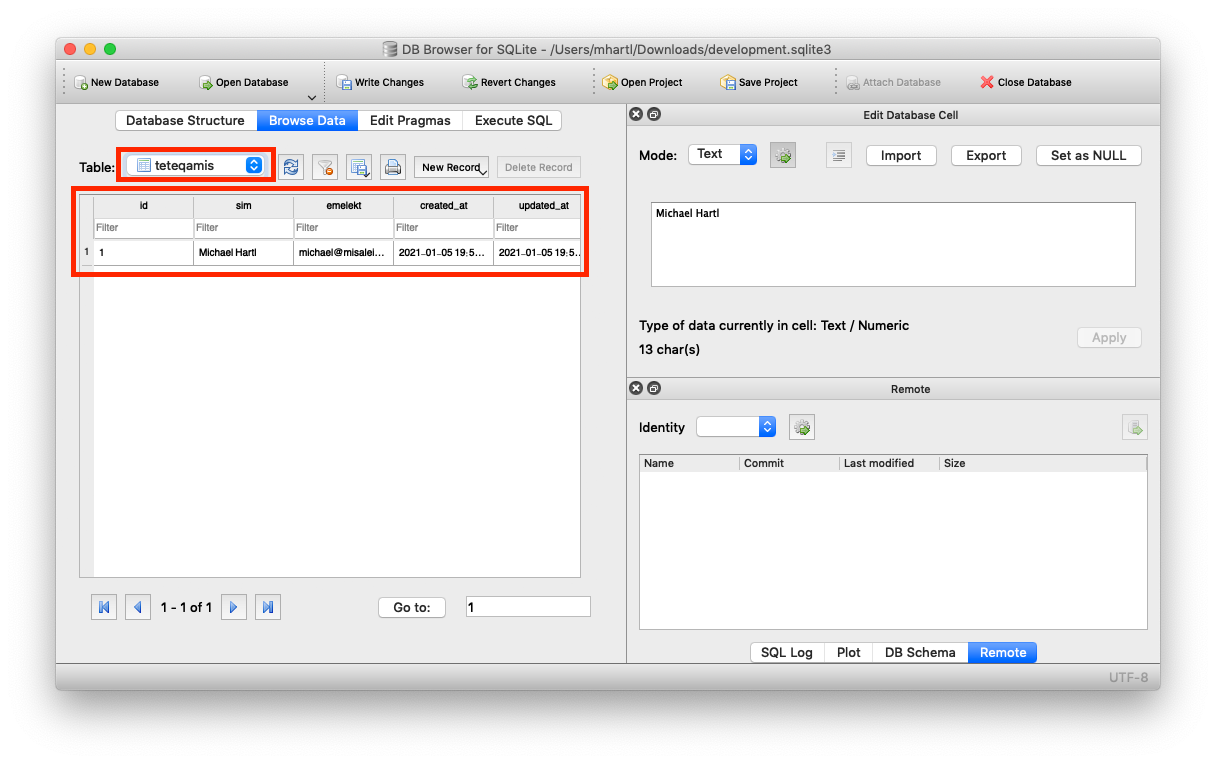Click the word wrap icon in cell editor
Viewport: 1216px width, 764px height.
pos(839,155)
